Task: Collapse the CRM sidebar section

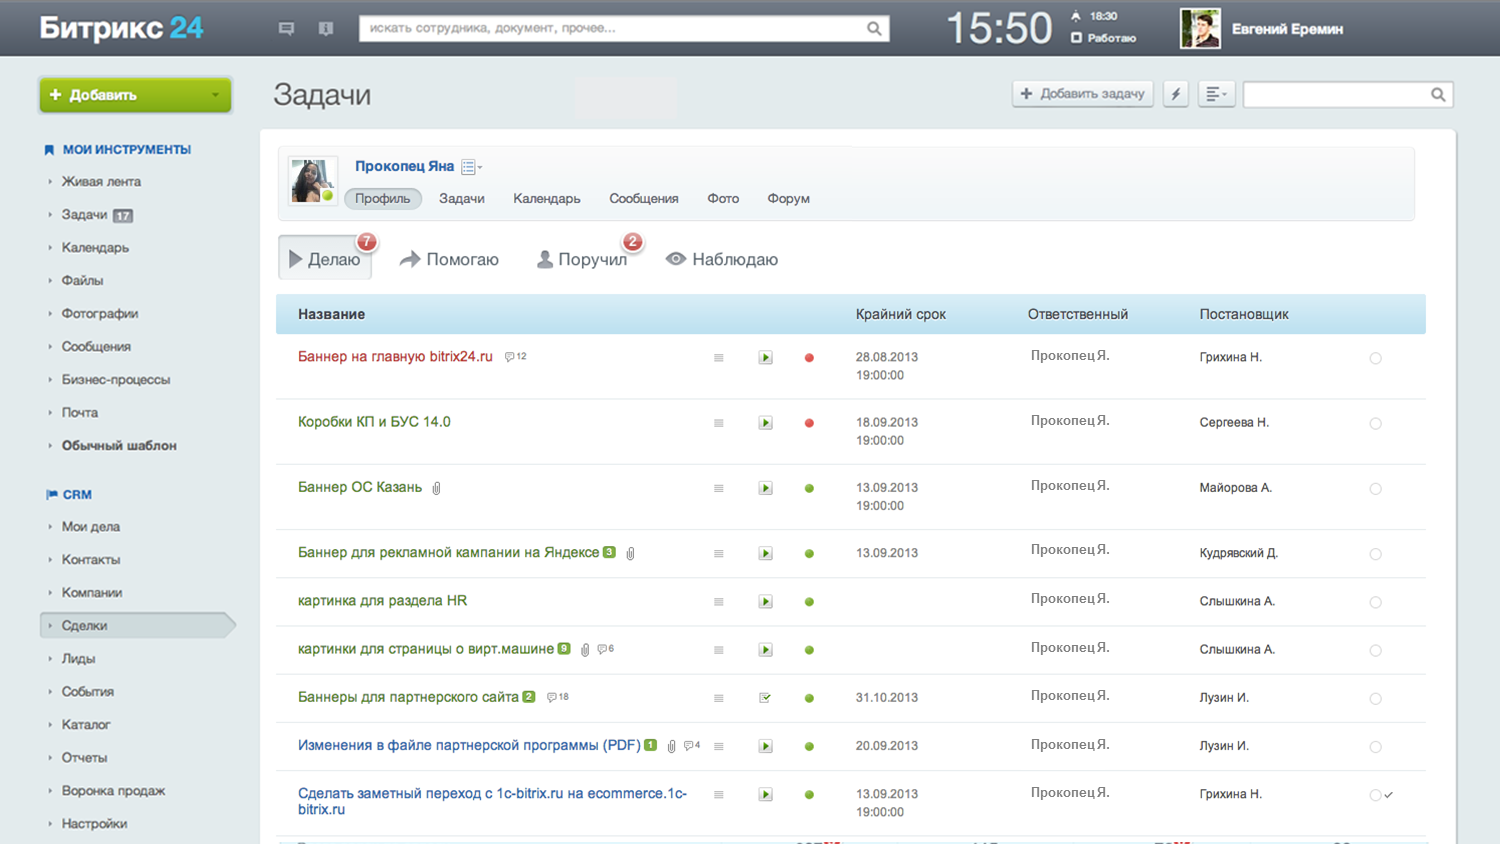Action: (x=69, y=494)
